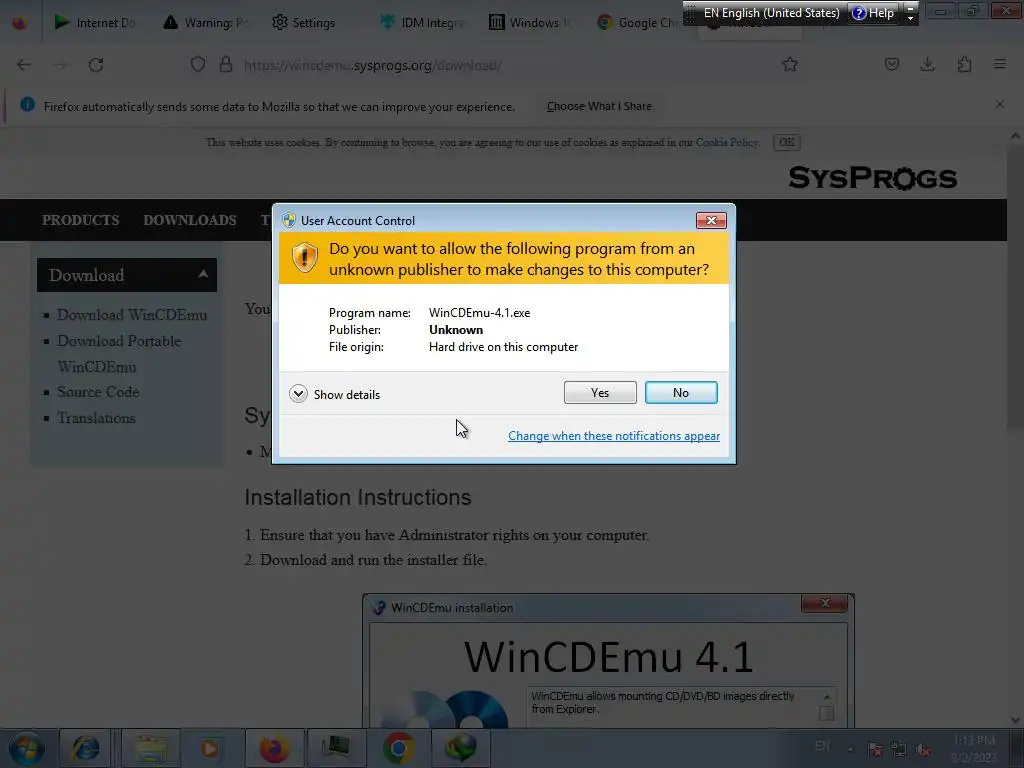Screen dimensions: 1024x768
Task: Open PRODUCTS menu on SysProgs site
Action: (80, 220)
